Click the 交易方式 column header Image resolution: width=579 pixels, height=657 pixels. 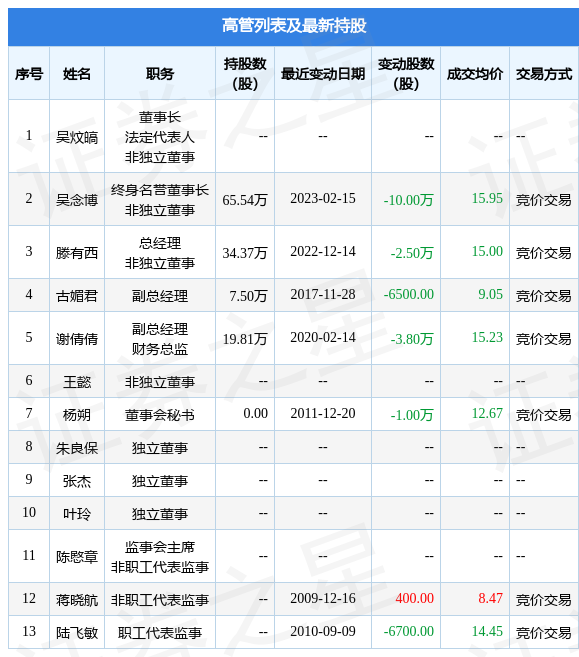[544, 74]
